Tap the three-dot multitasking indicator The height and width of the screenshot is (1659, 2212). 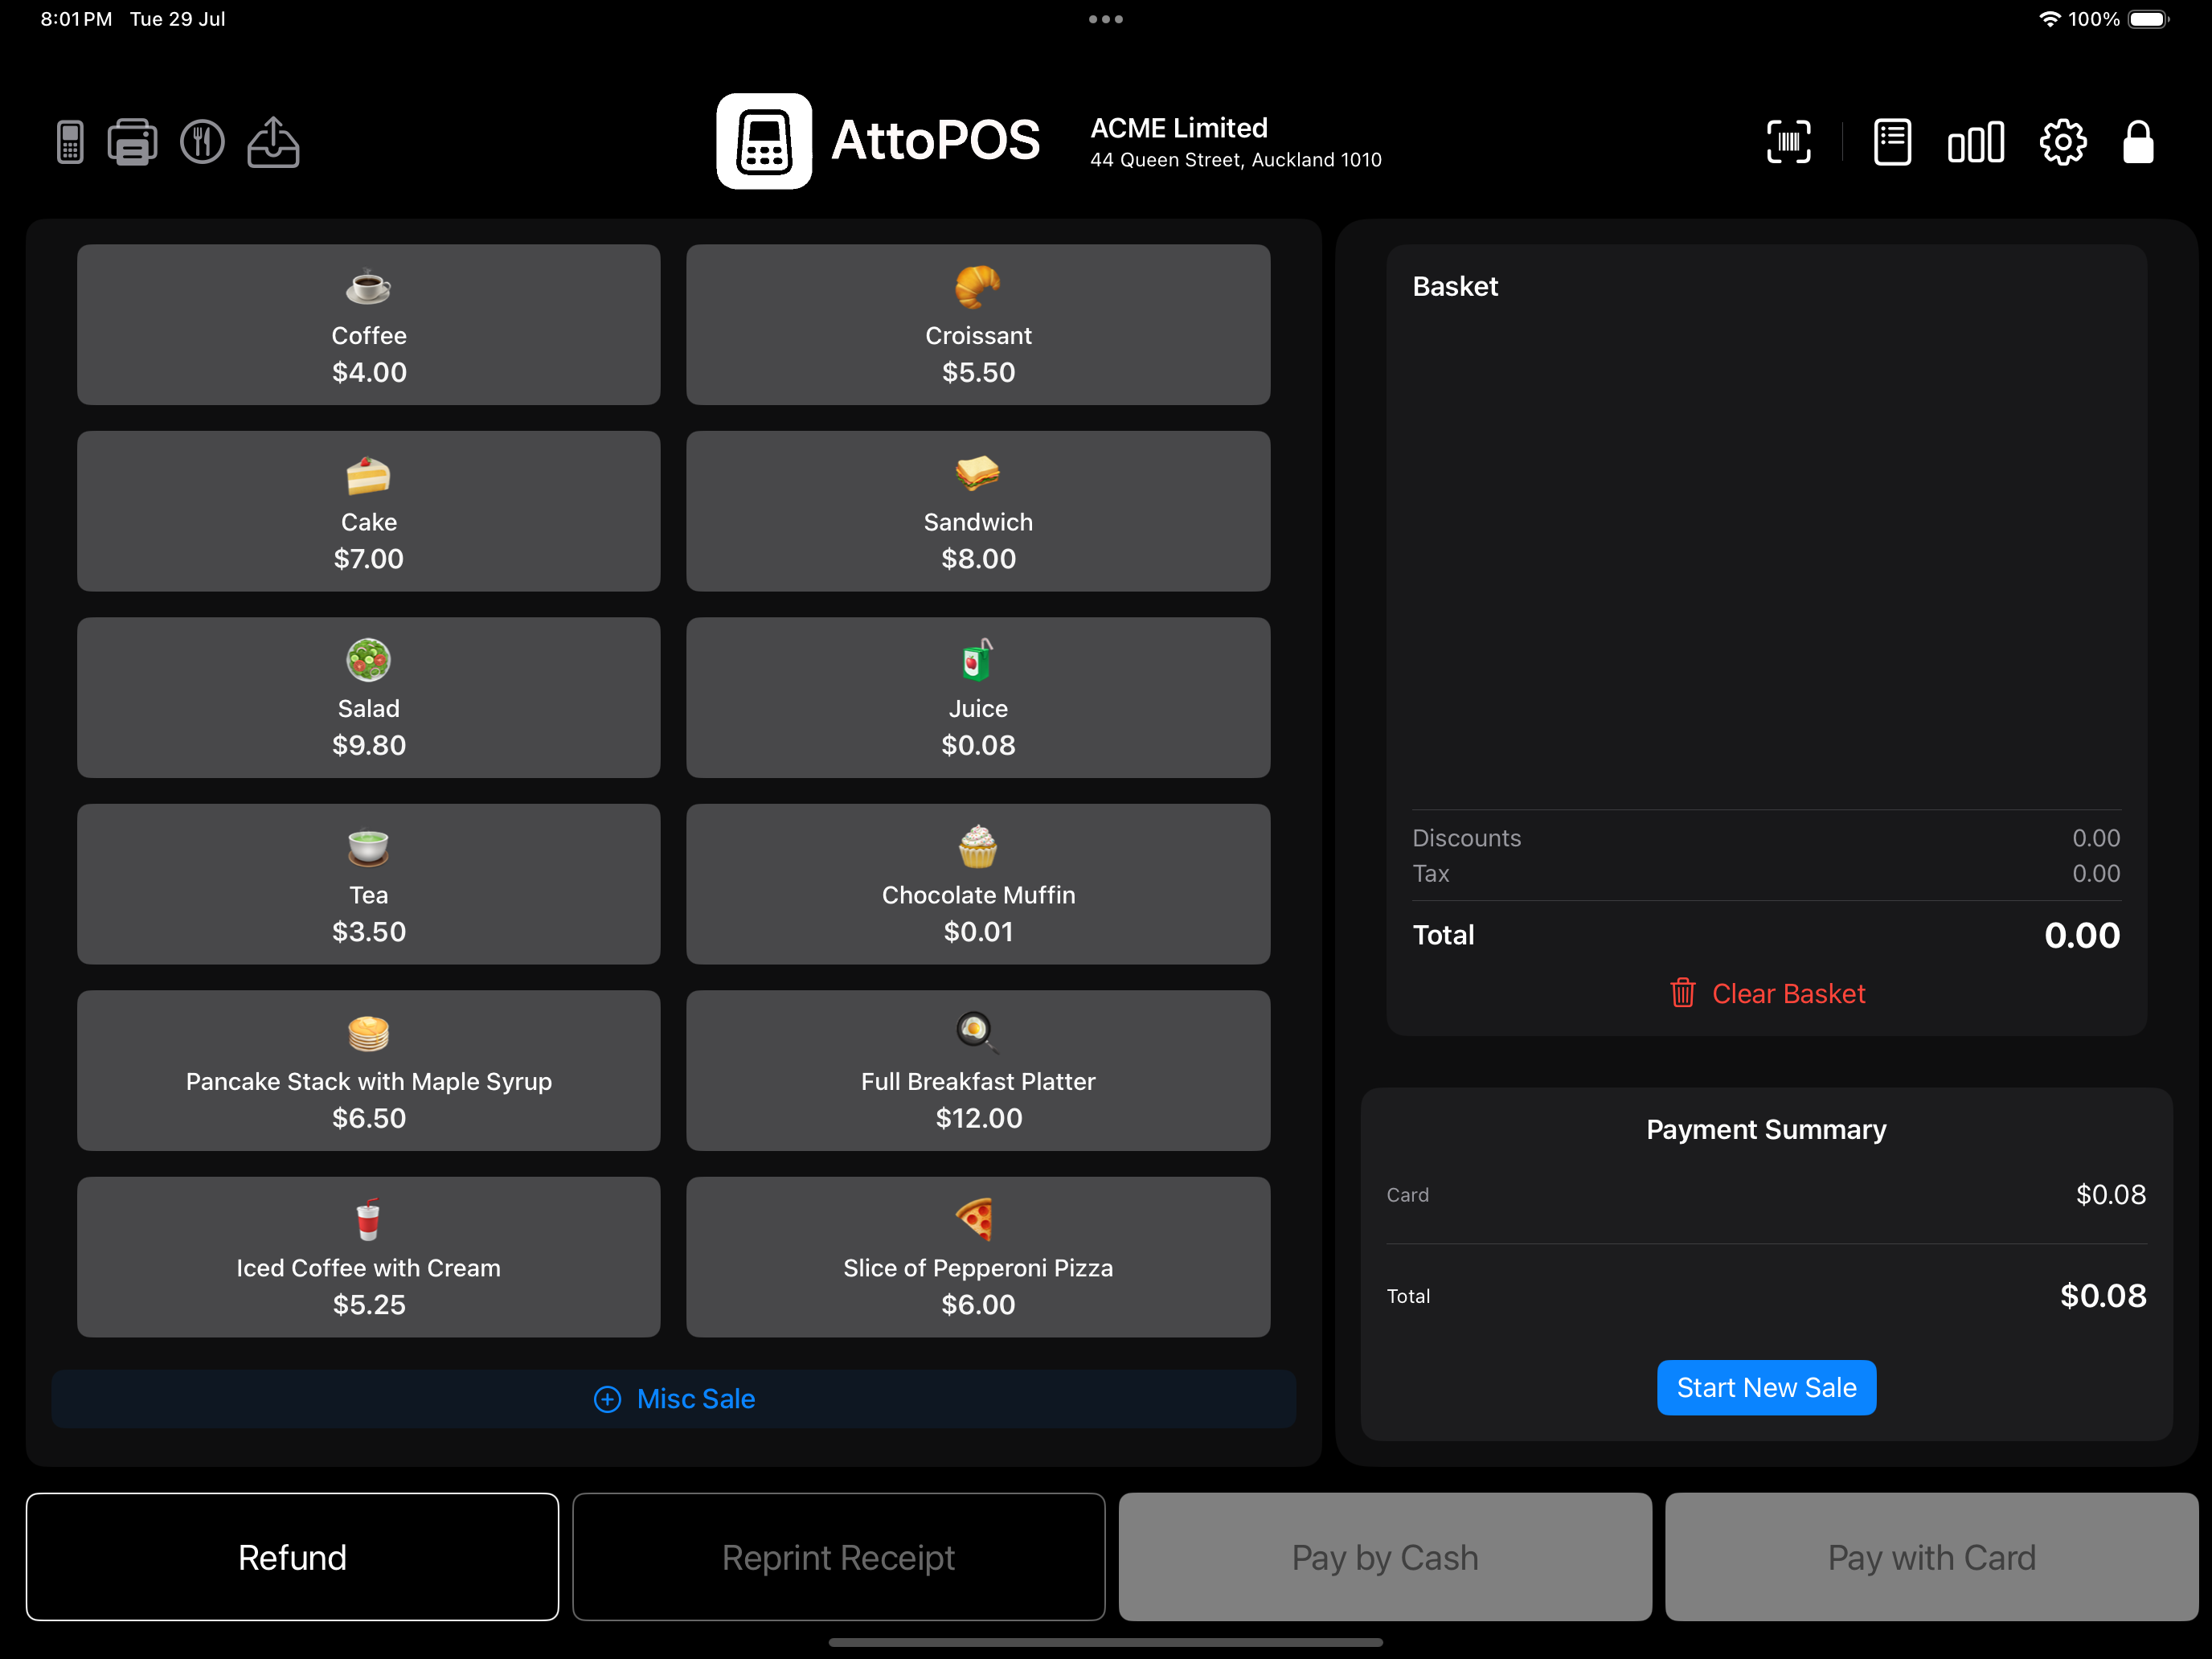[1106, 19]
